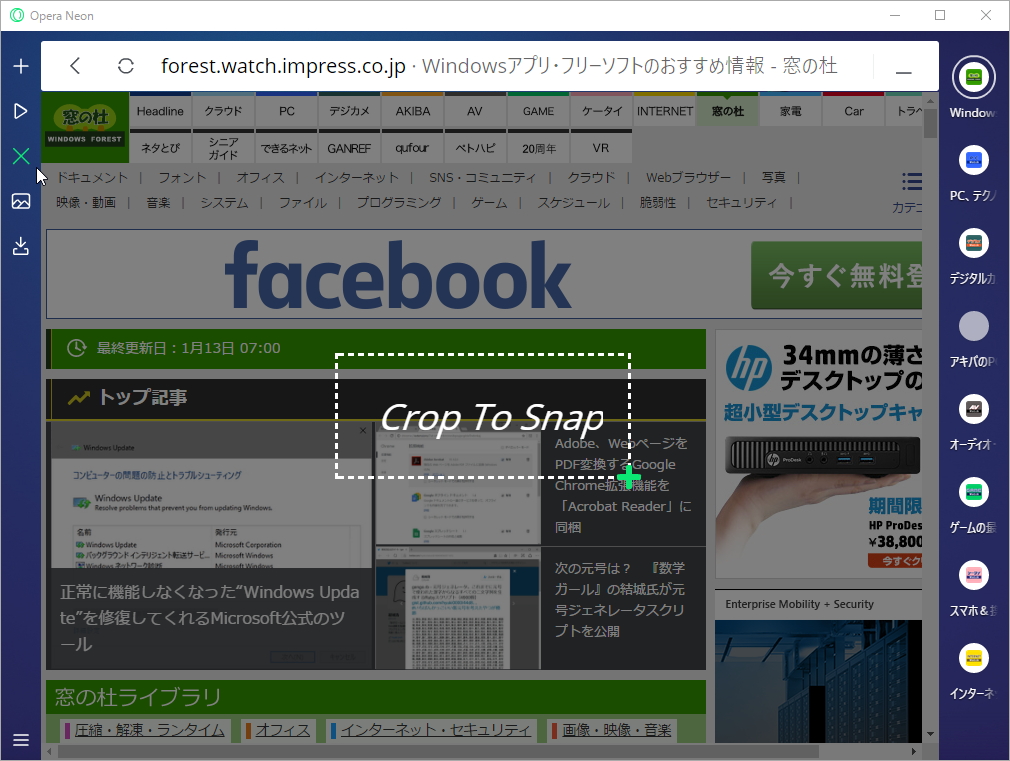The image size is (1010, 761).
Task: Navigate back using the arrow icon
Action: 75,65
